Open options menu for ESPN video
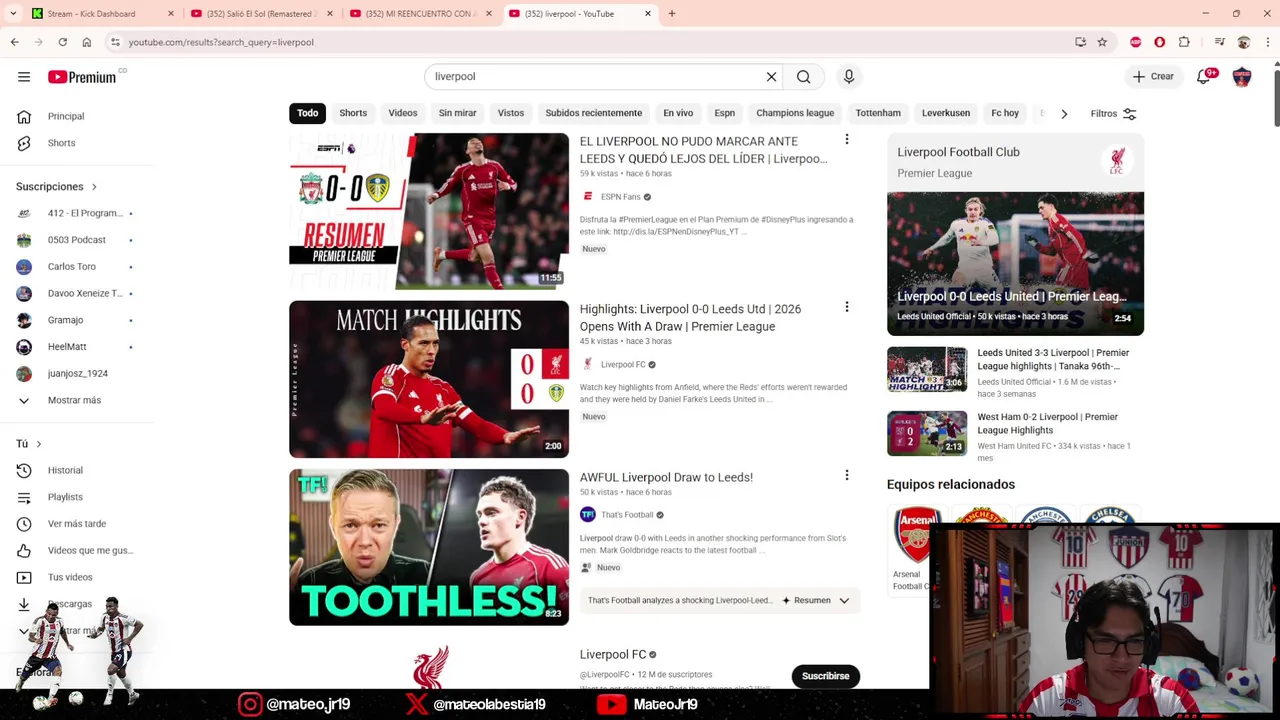Image resolution: width=1280 pixels, height=720 pixels. [x=846, y=140]
